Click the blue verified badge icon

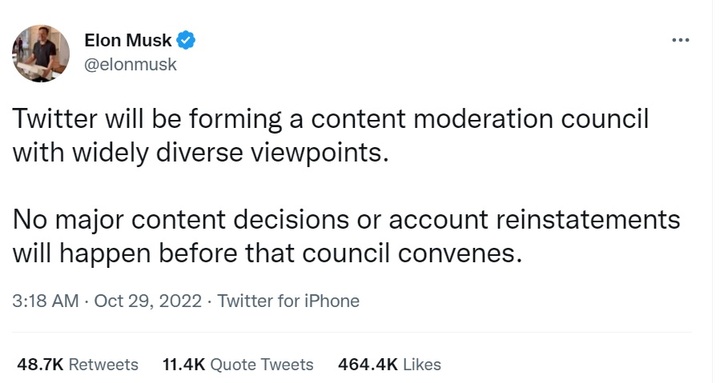(186, 40)
